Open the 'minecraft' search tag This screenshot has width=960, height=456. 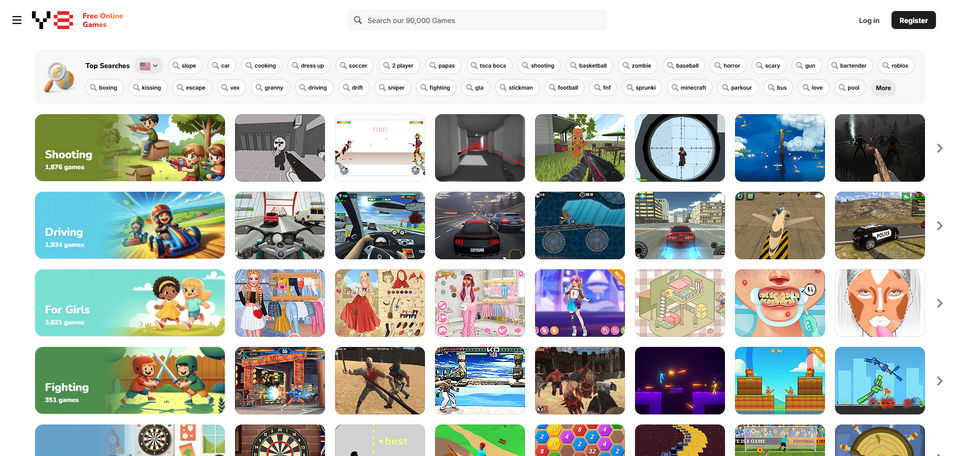[x=689, y=88]
